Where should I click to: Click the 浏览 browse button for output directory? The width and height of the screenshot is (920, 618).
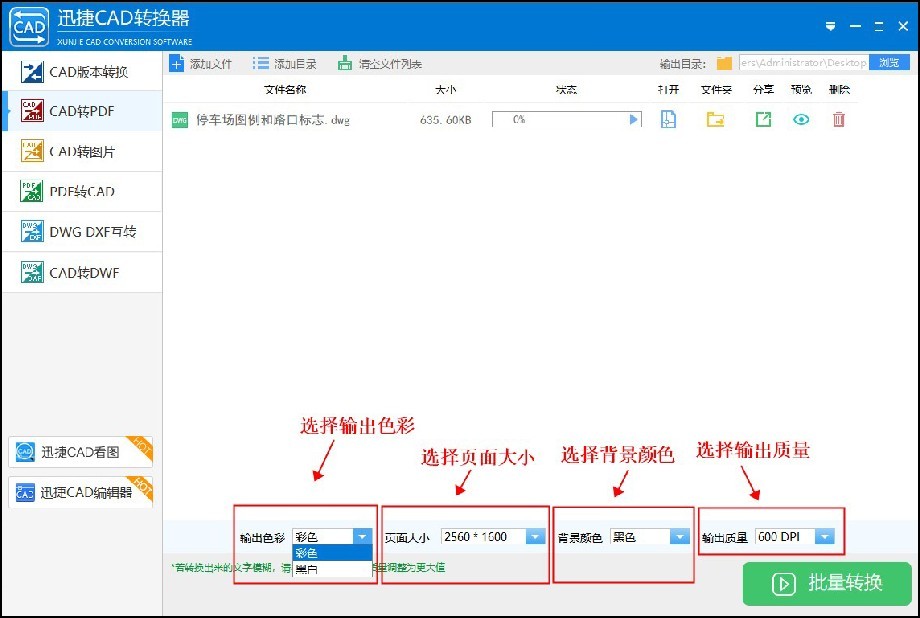click(888, 62)
